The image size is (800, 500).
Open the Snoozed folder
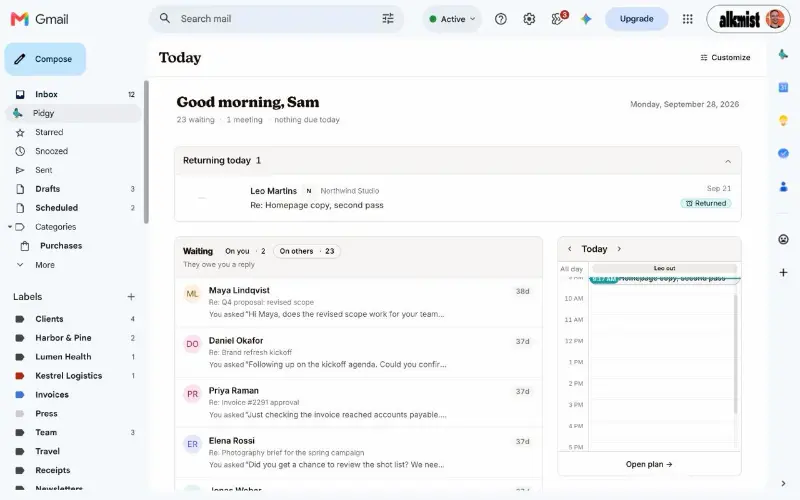[x=74, y=151]
